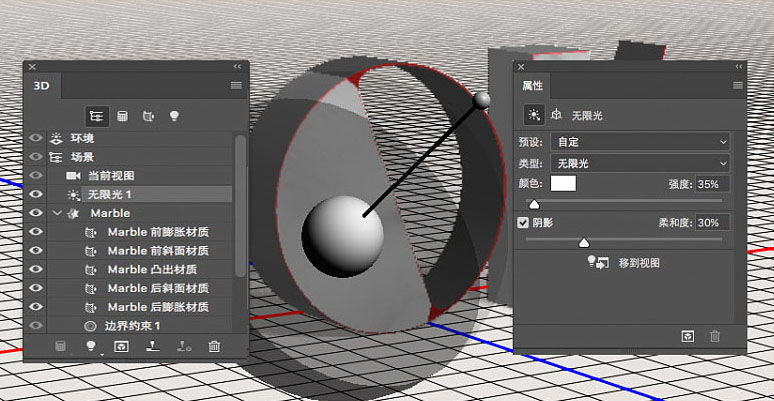Click the Marble front inflation material icon
Screen dimensions: 774x401
click(90, 232)
